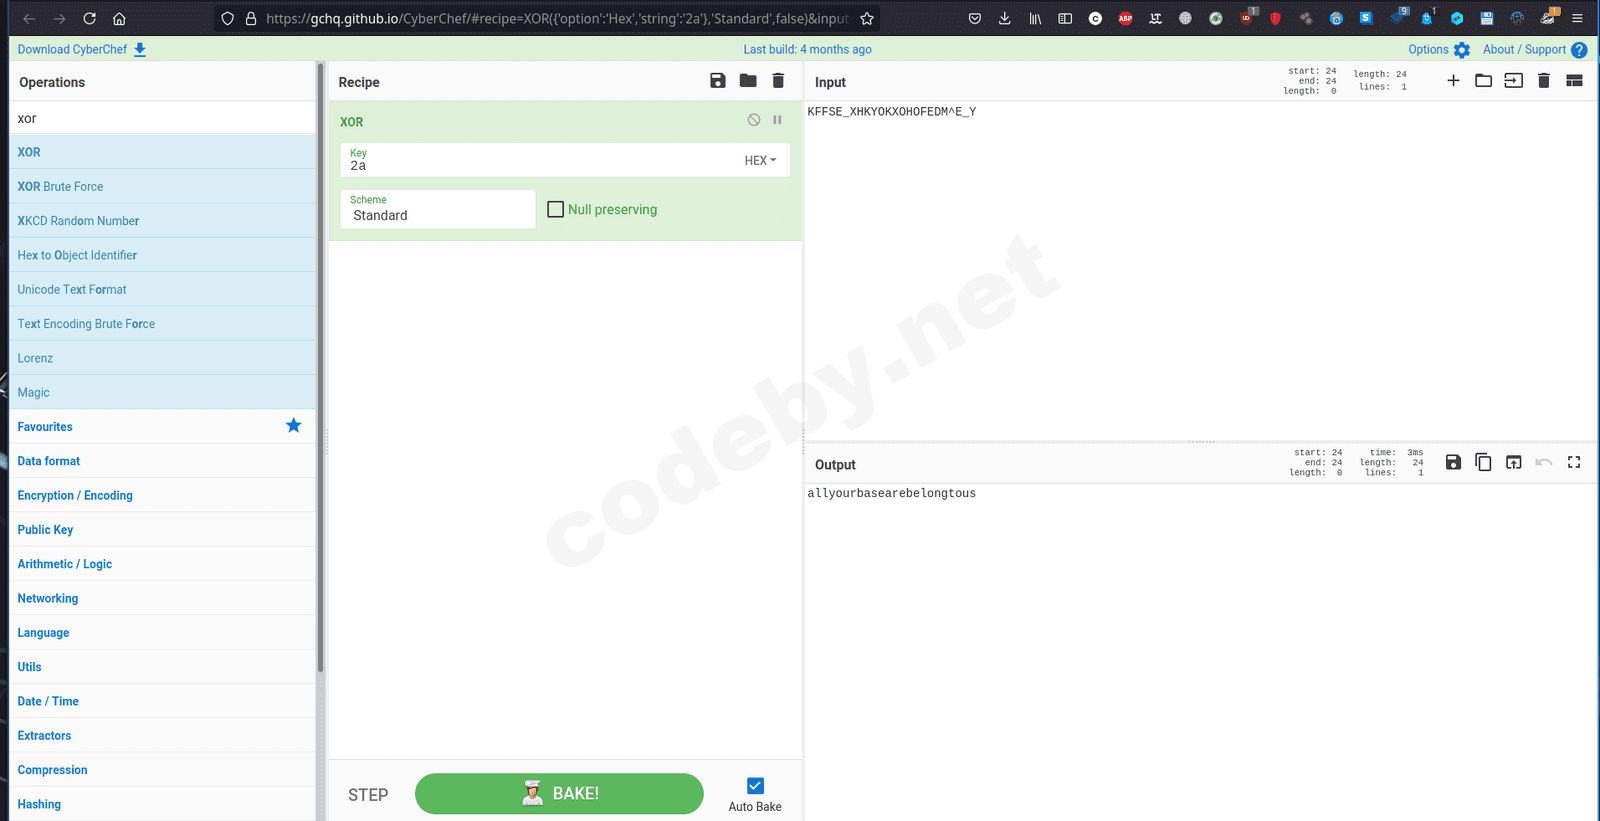Disable the XOR operation
This screenshot has width=1600, height=821.
[754, 120]
